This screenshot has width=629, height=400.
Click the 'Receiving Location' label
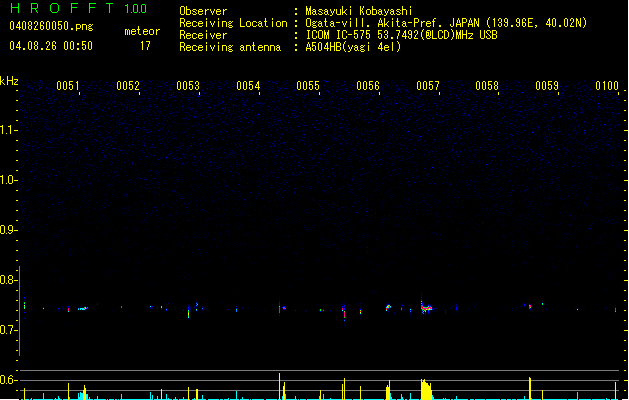click(x=233, y=23)
